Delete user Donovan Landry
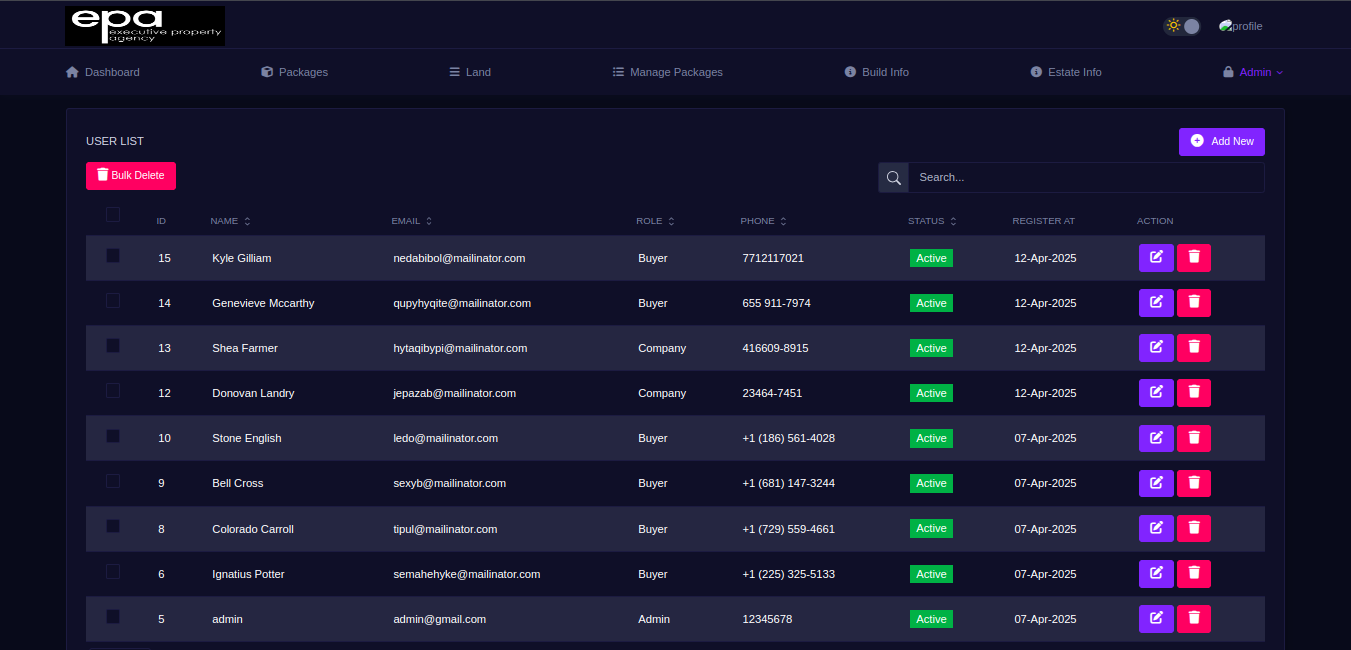Viewport: 1351px width, 650px height. [1194, 393]
